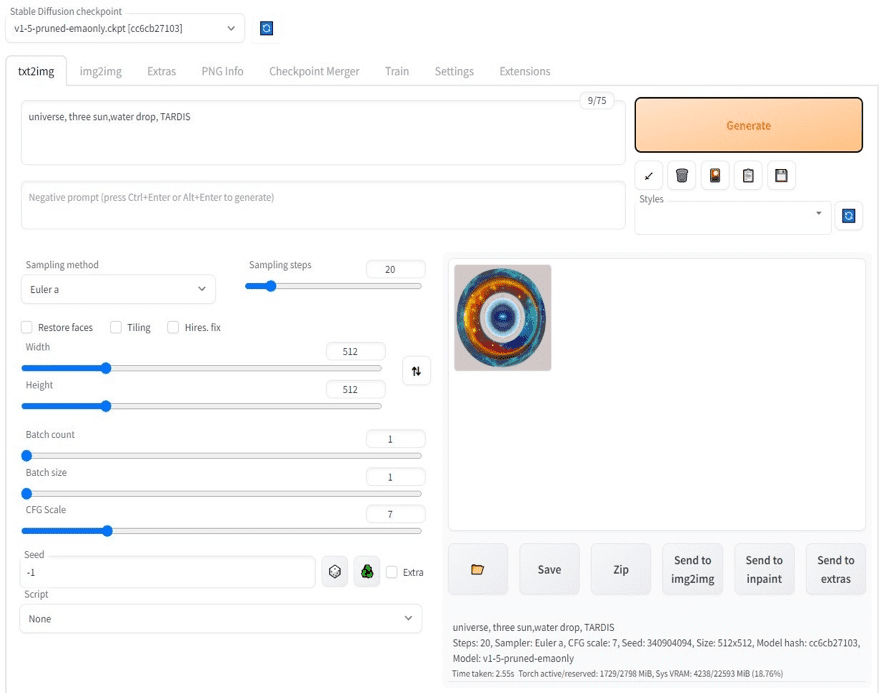The image size is (889, 693).
Task: Swap width and height with the arrows icon
Action: pos(416,371)
